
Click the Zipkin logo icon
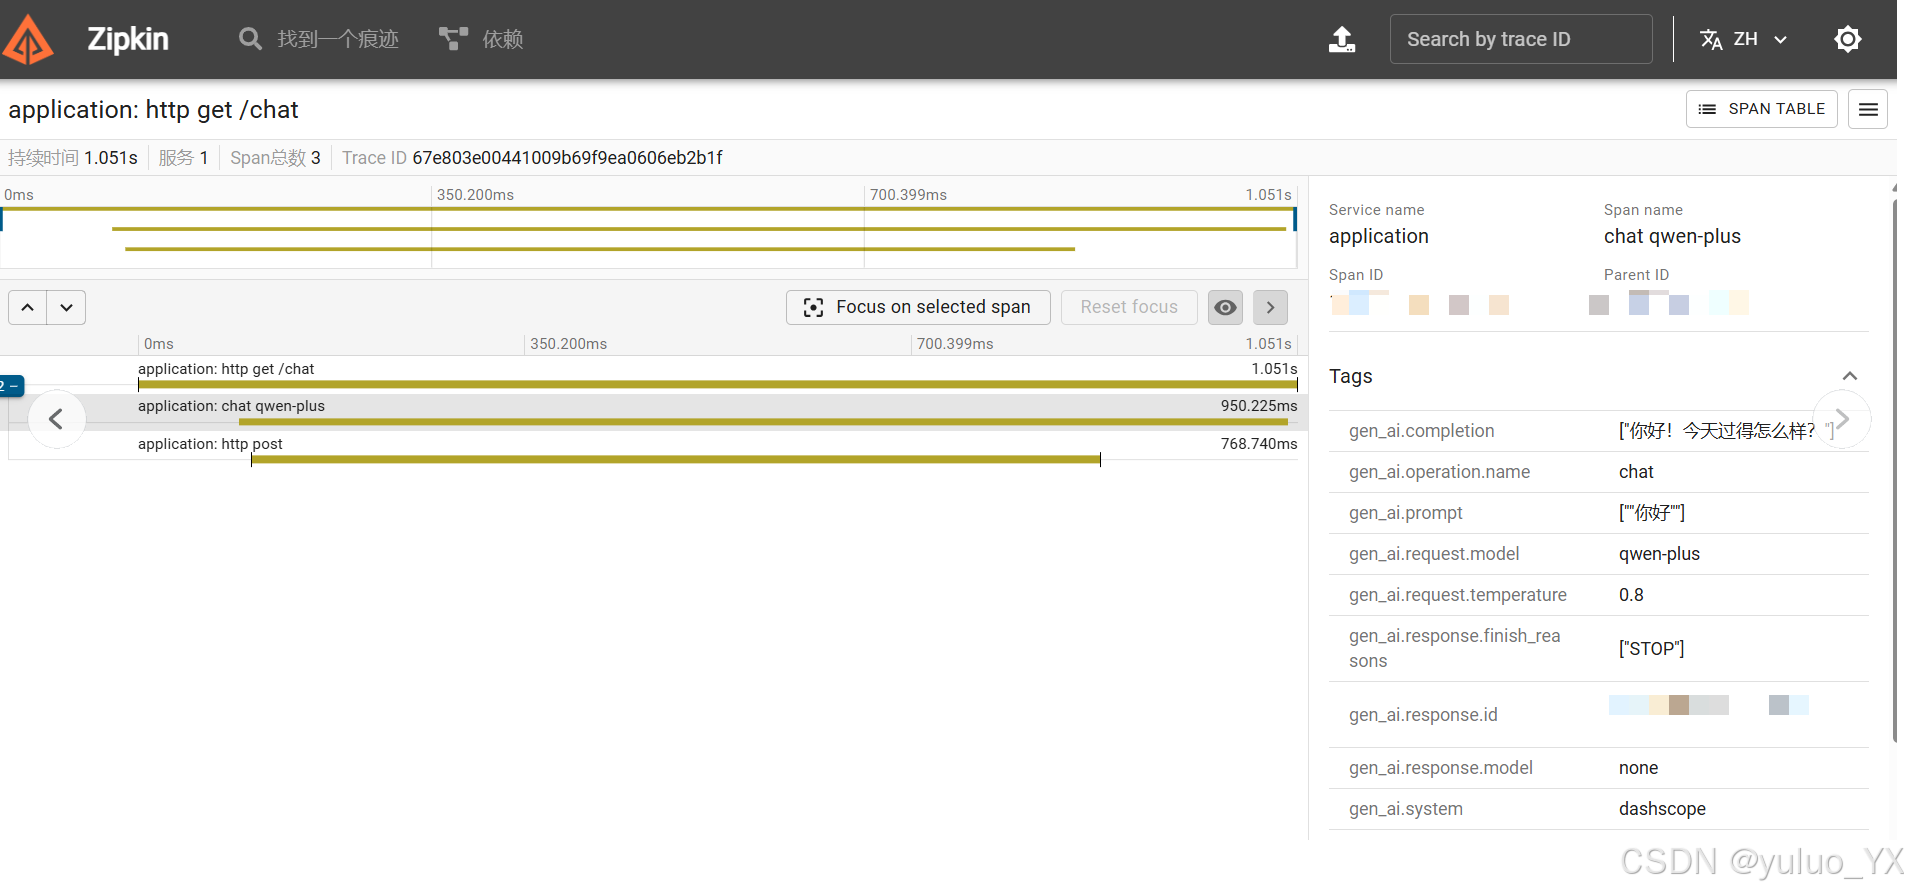pos(28,40)
